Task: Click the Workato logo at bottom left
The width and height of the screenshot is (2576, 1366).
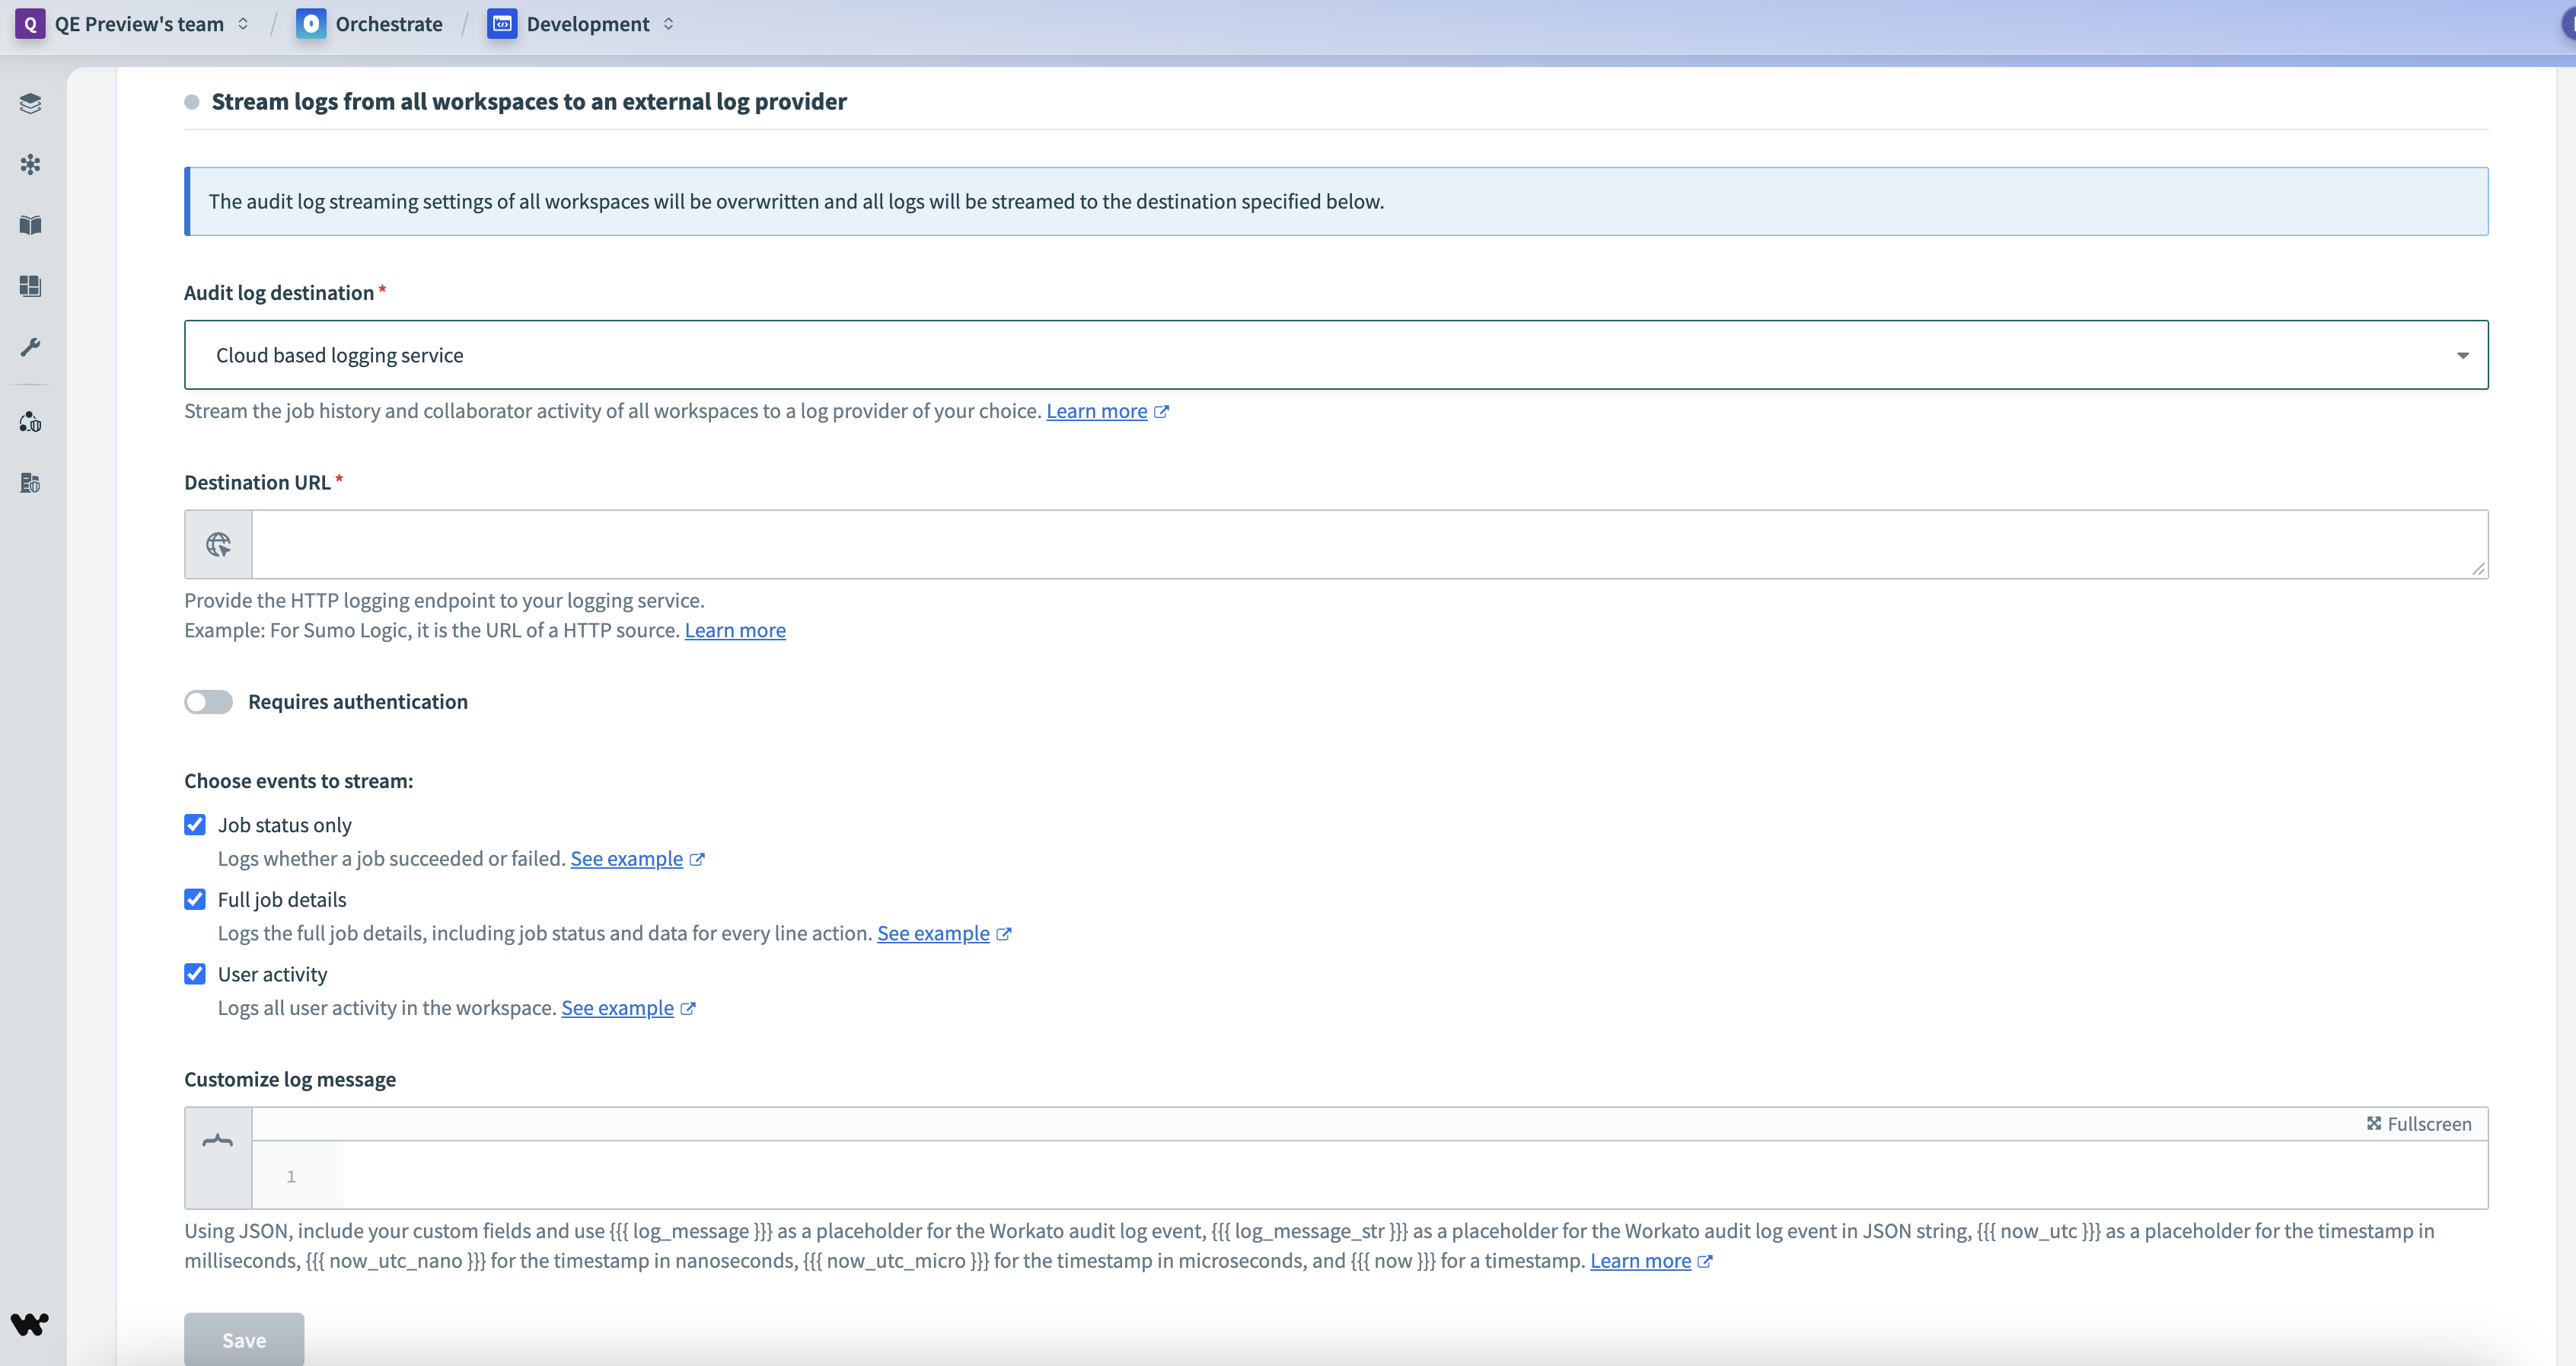Action: click(x=30, y=1324)
